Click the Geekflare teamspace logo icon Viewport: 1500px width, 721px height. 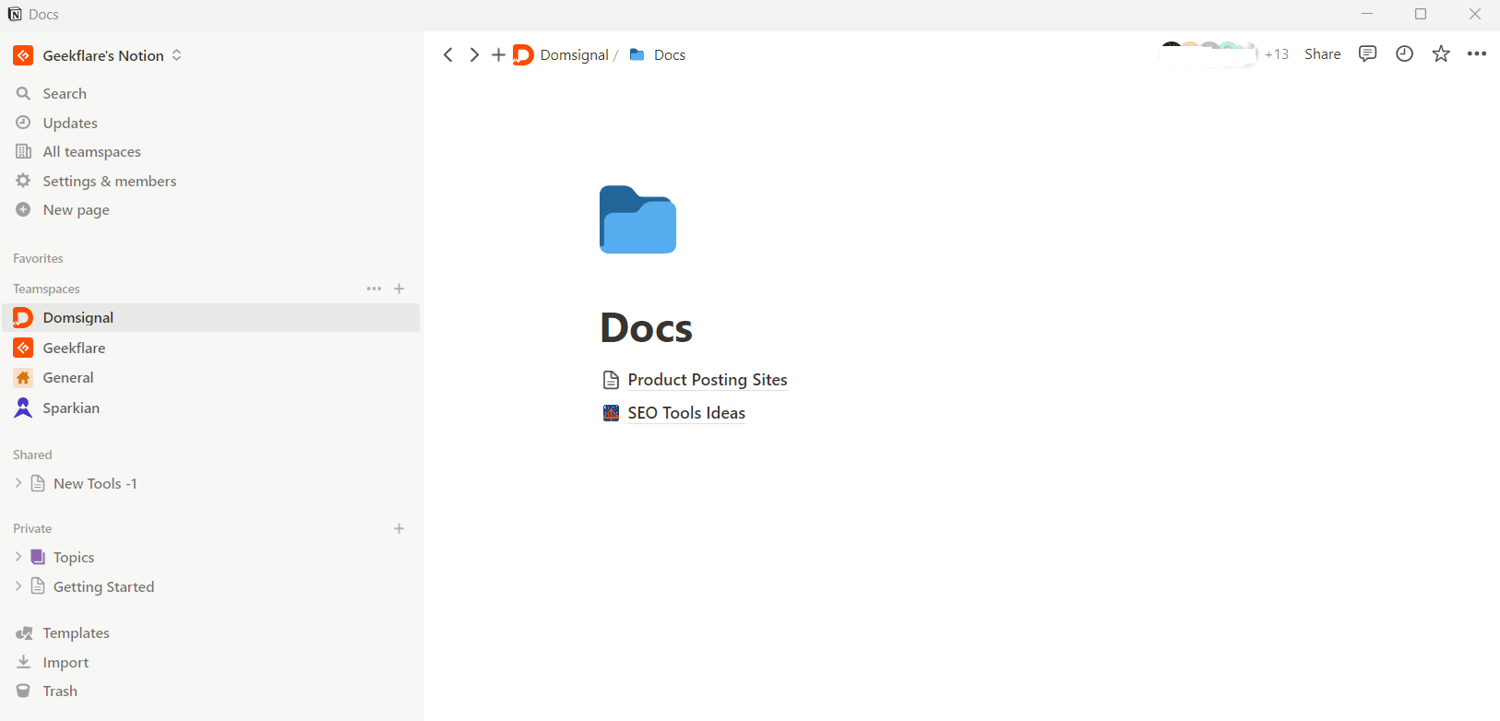23,348
